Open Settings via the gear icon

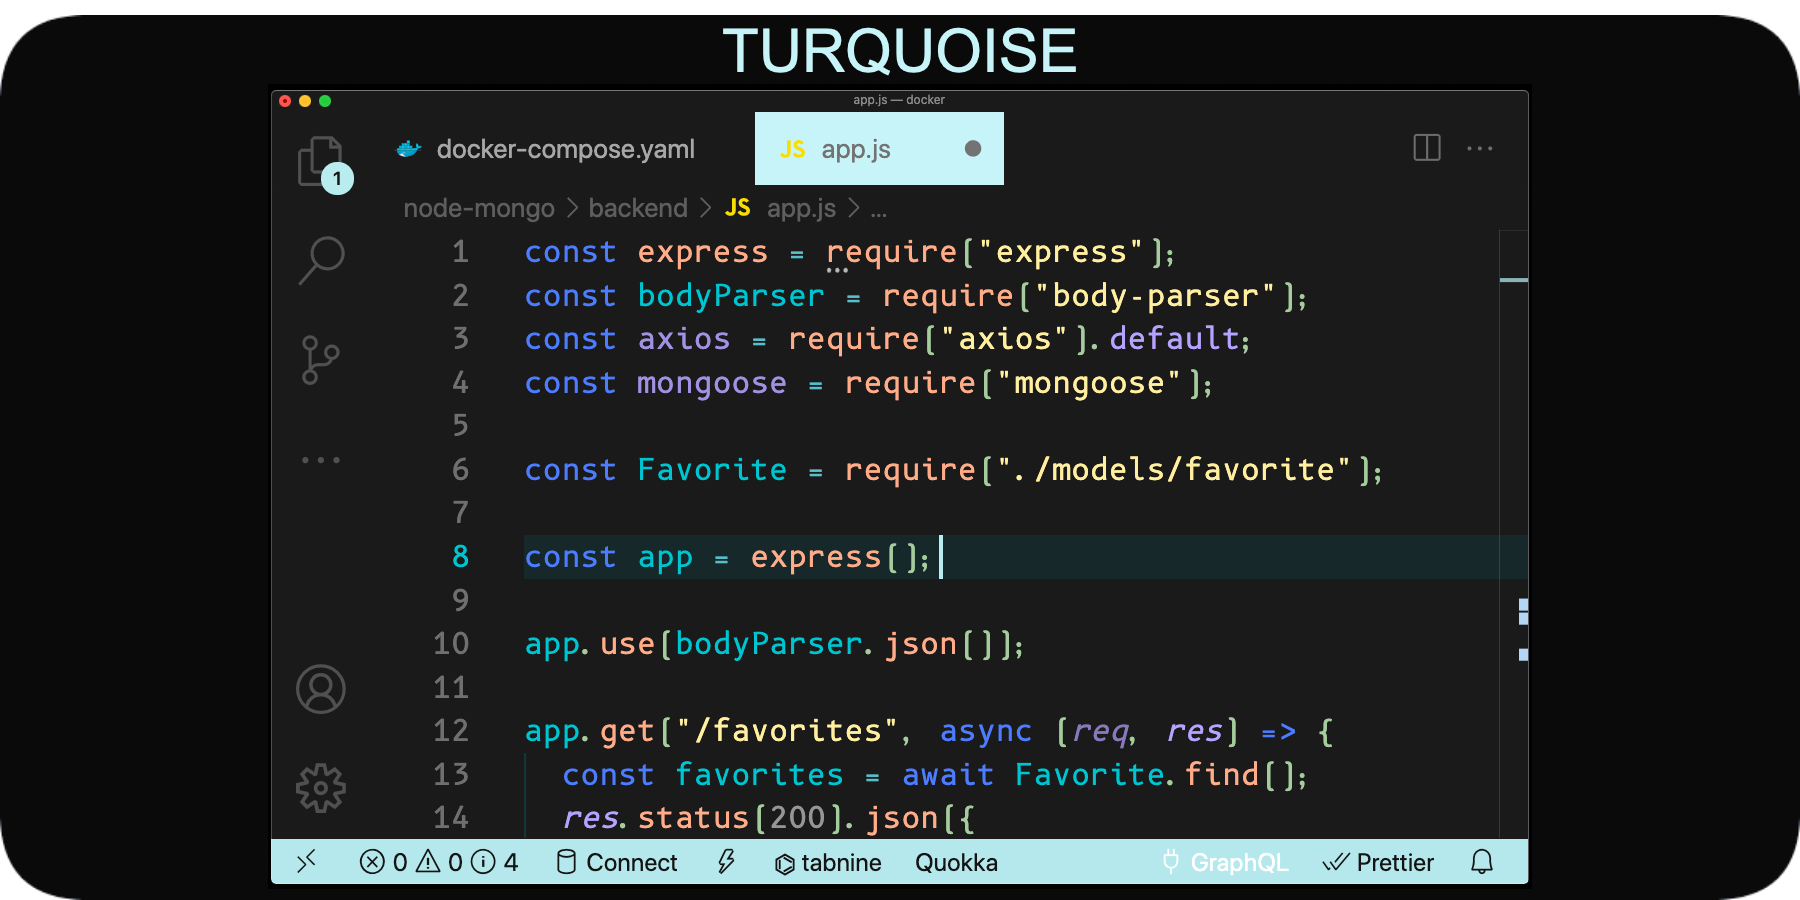tap(320, 787)
